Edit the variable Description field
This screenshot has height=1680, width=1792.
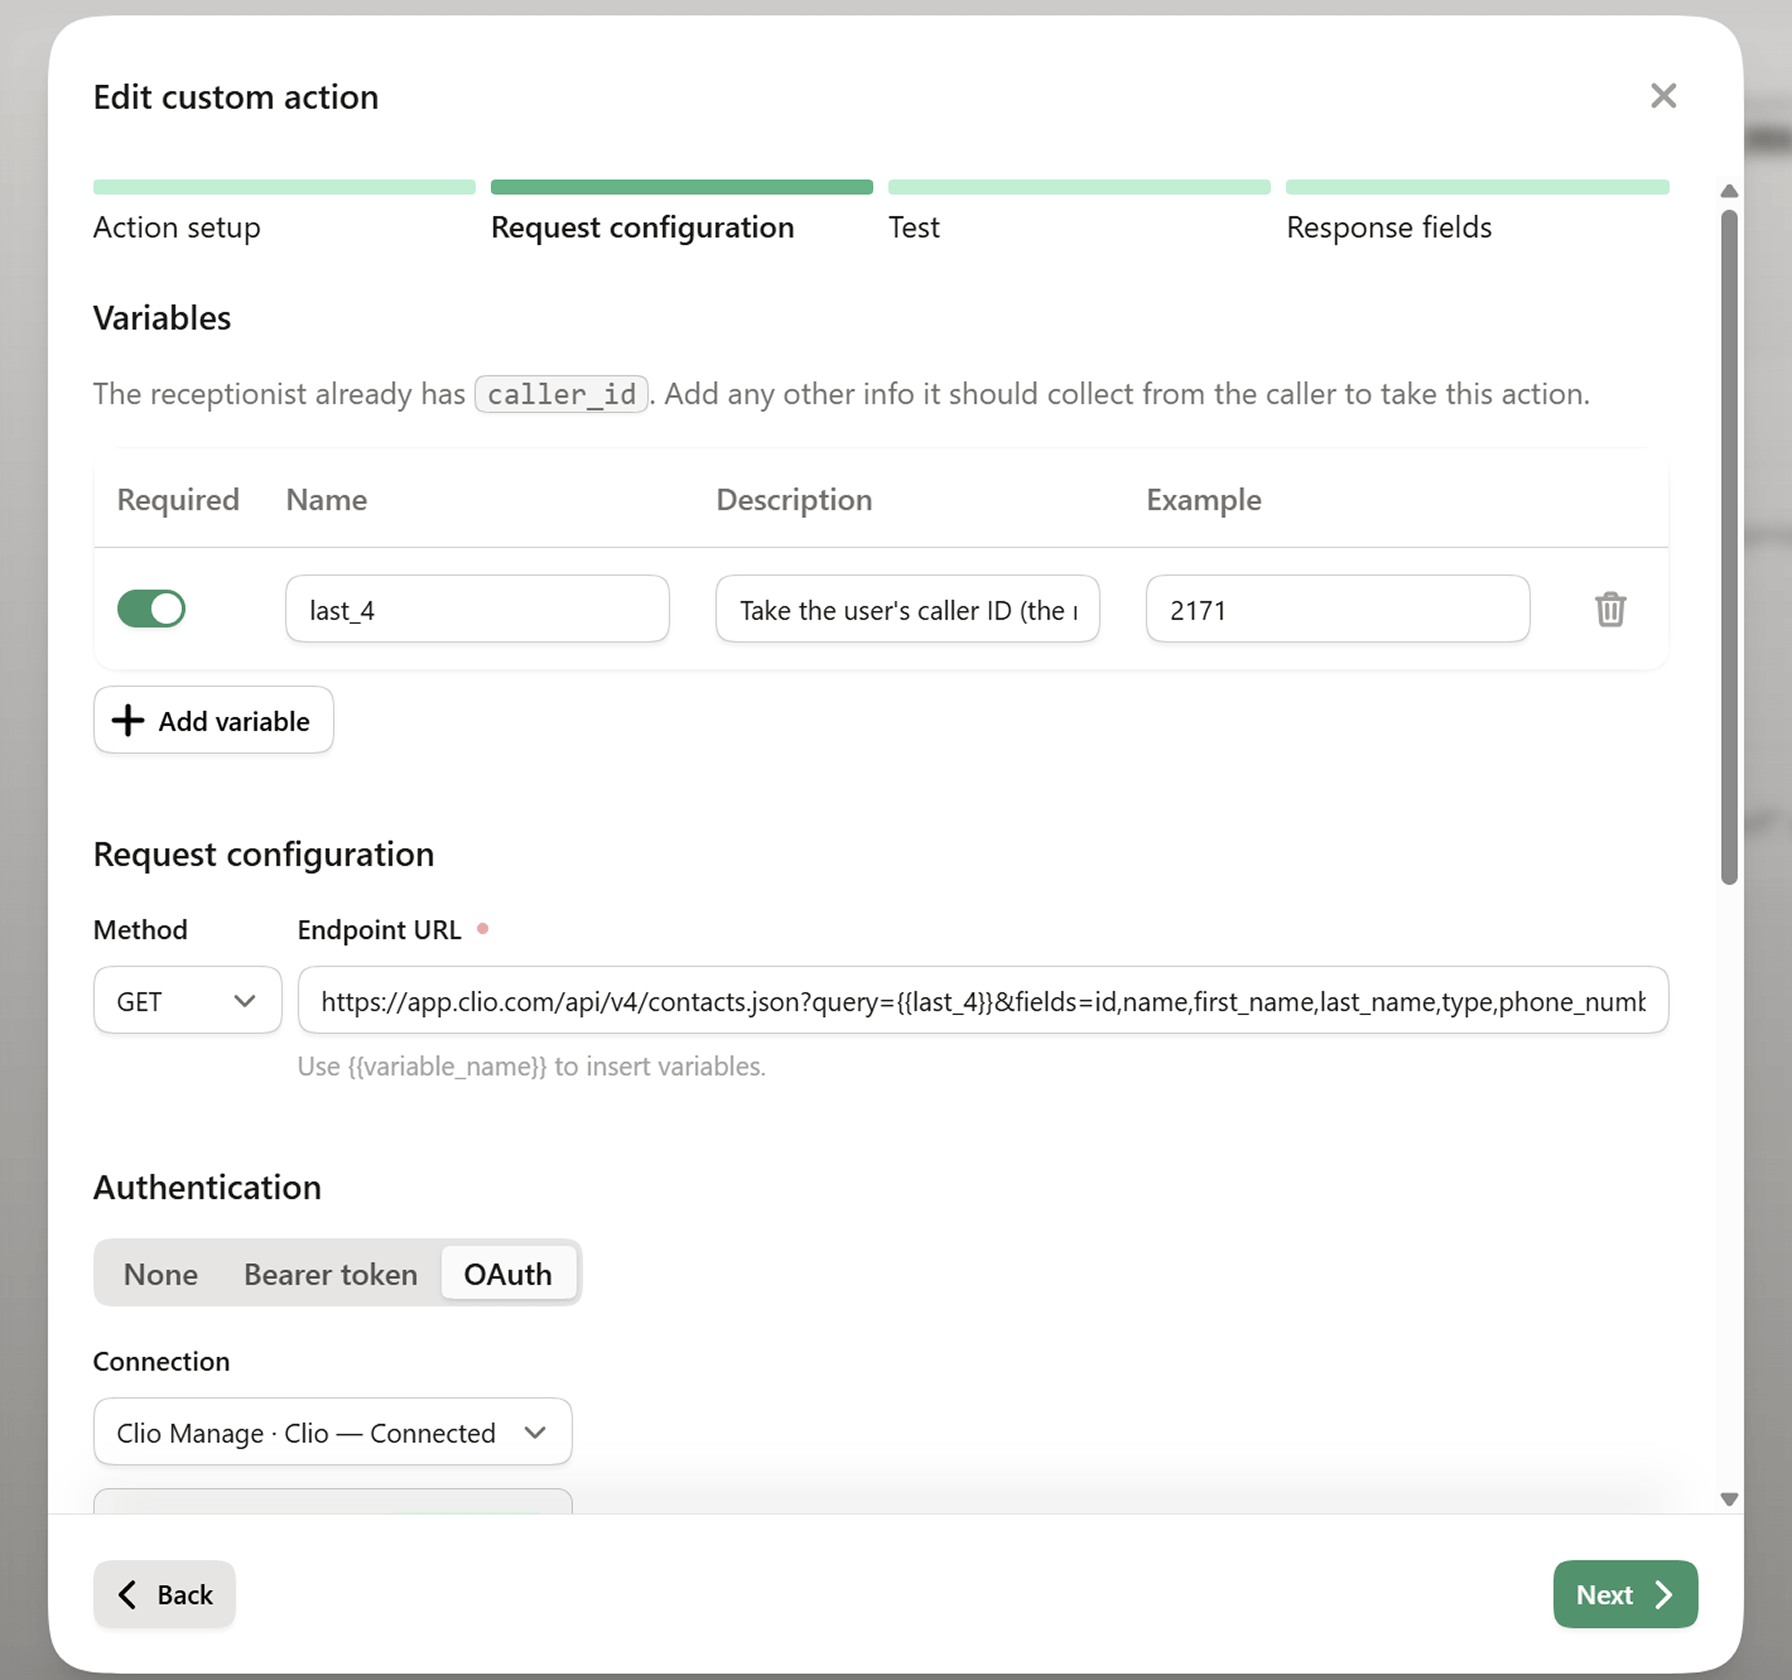click(x=907, y=609)
